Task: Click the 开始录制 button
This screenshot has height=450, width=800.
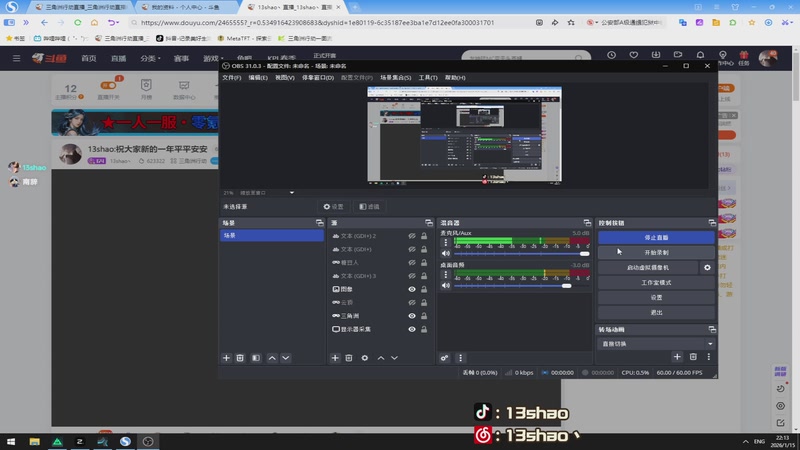Action: point(656,253)
